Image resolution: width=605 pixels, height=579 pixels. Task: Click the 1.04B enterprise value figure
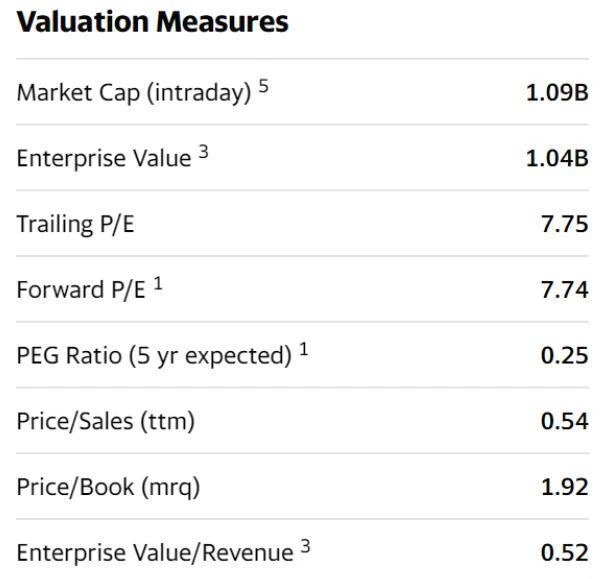point(557,158)
